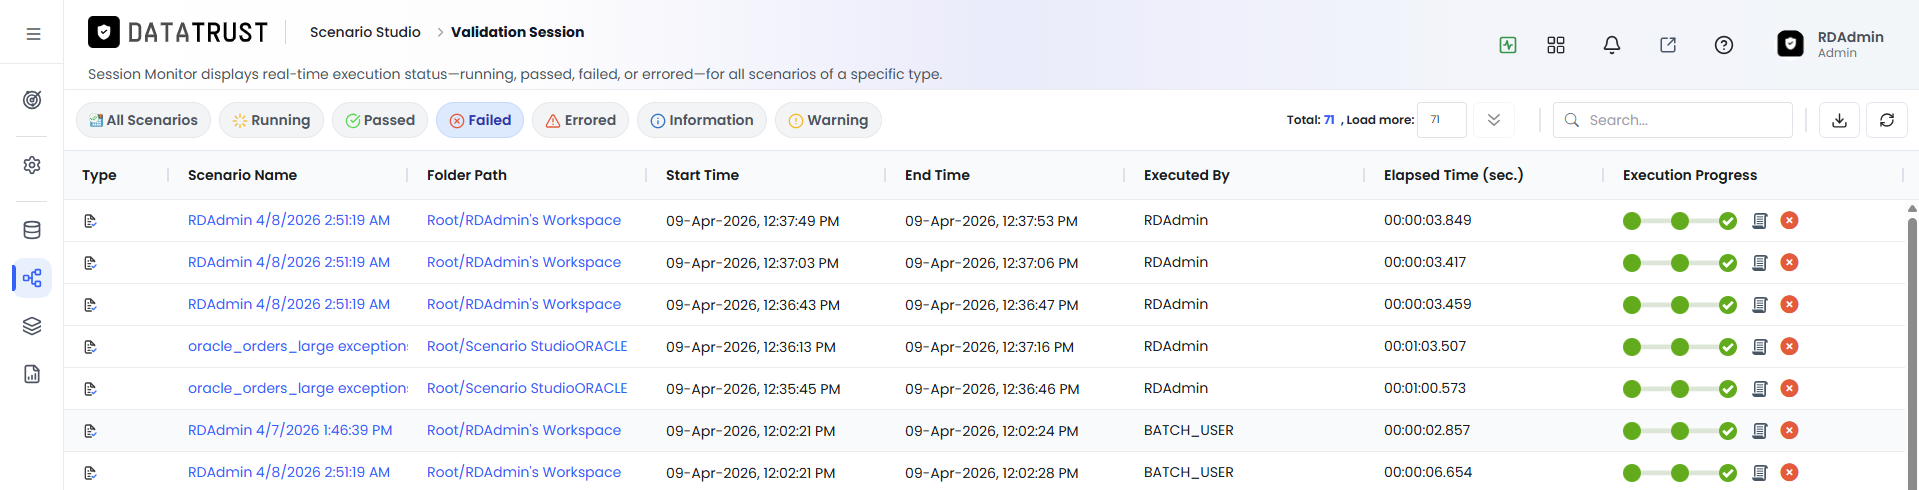Sort by Scenario Name column header
This screenshot has width=1919, height=490.
tap(242, 175)
